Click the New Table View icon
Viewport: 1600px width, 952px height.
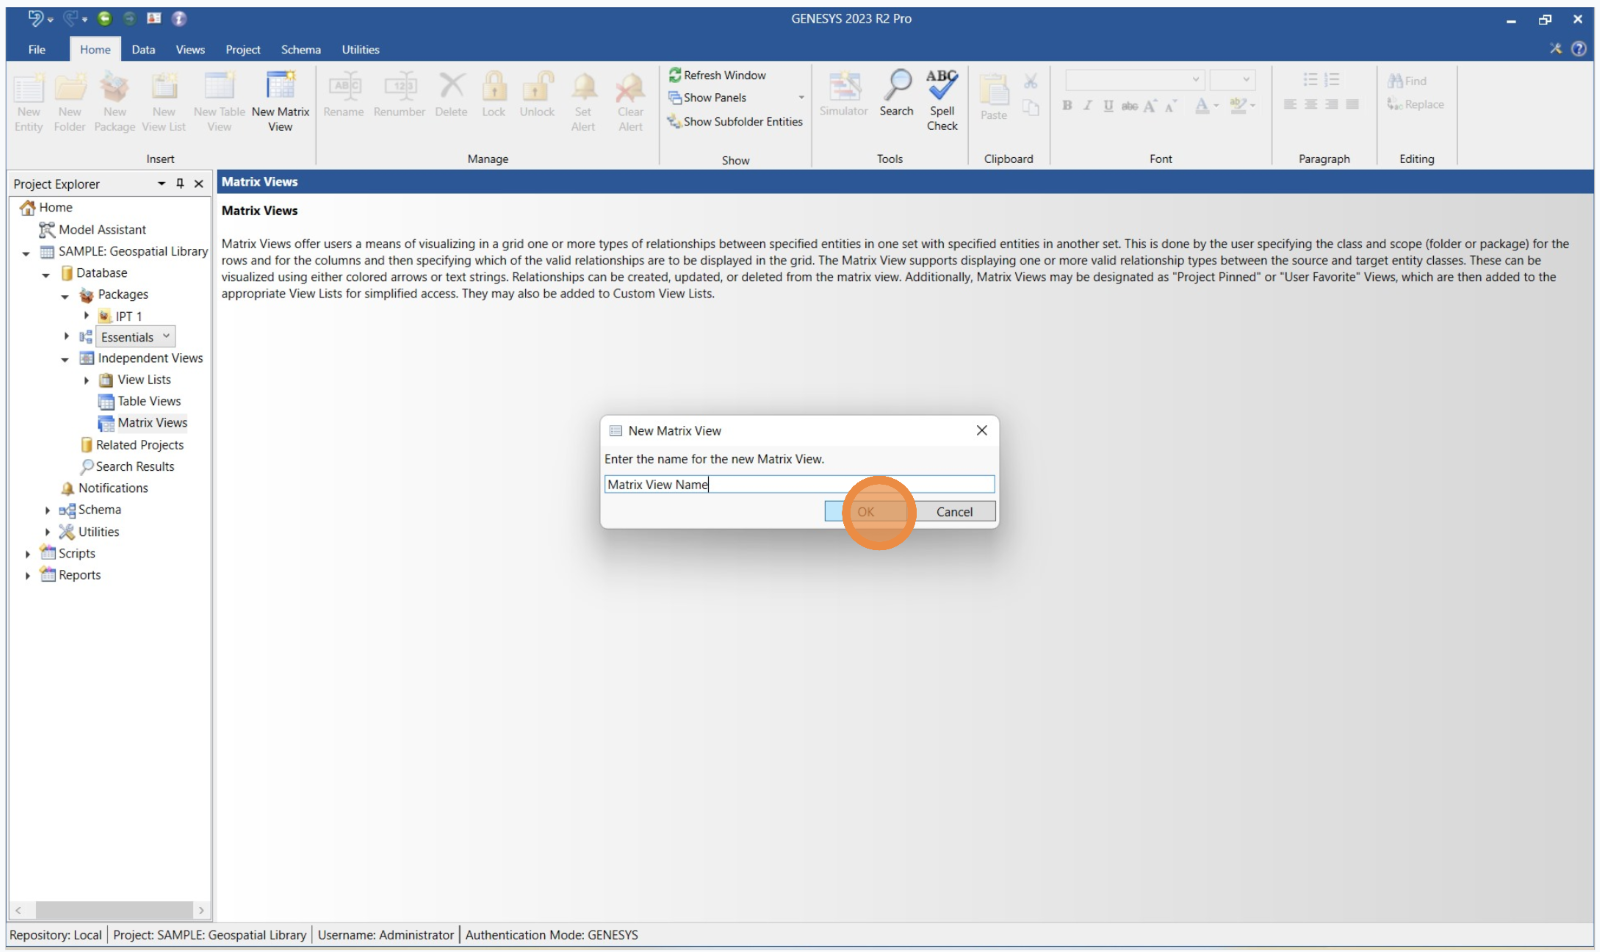[x=219, y=88]
